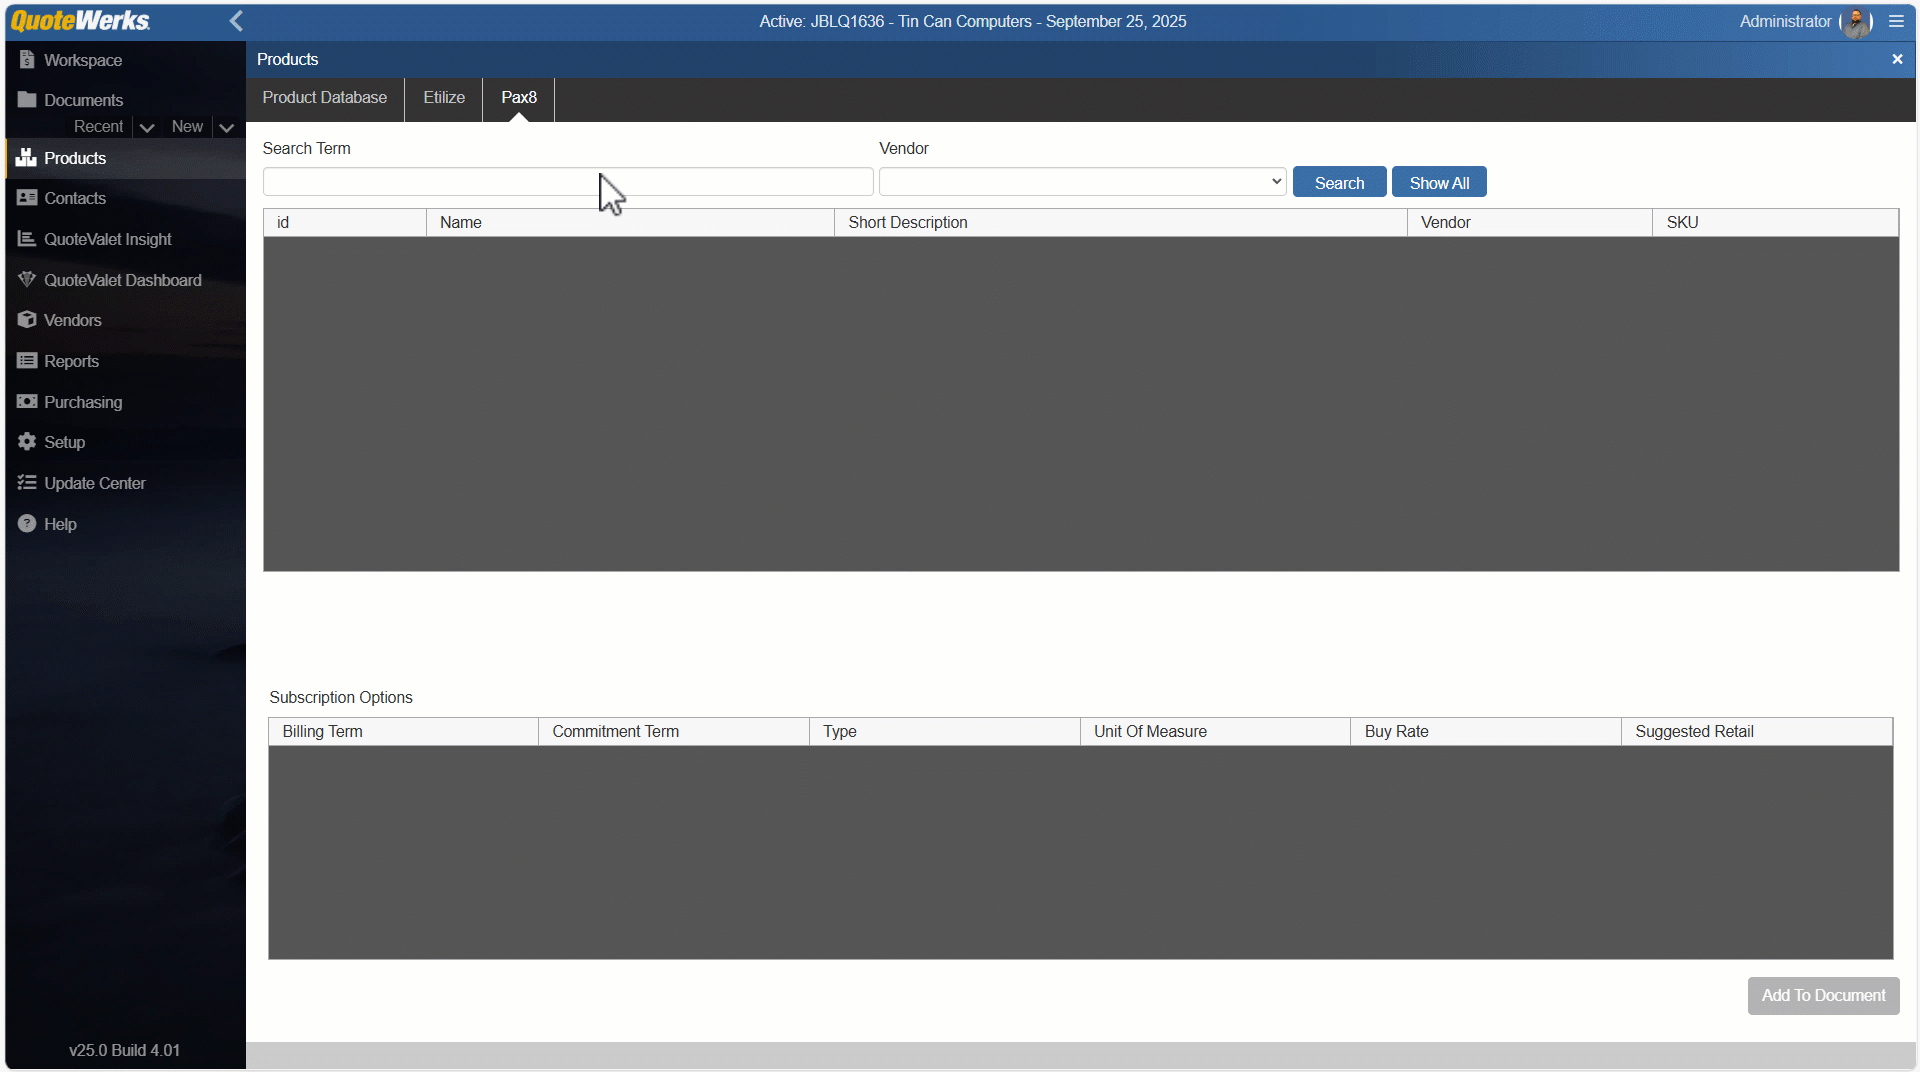Click the Buy Rate column header
Viewport: 1920px width, 1072px height.
pos(1486,732)
